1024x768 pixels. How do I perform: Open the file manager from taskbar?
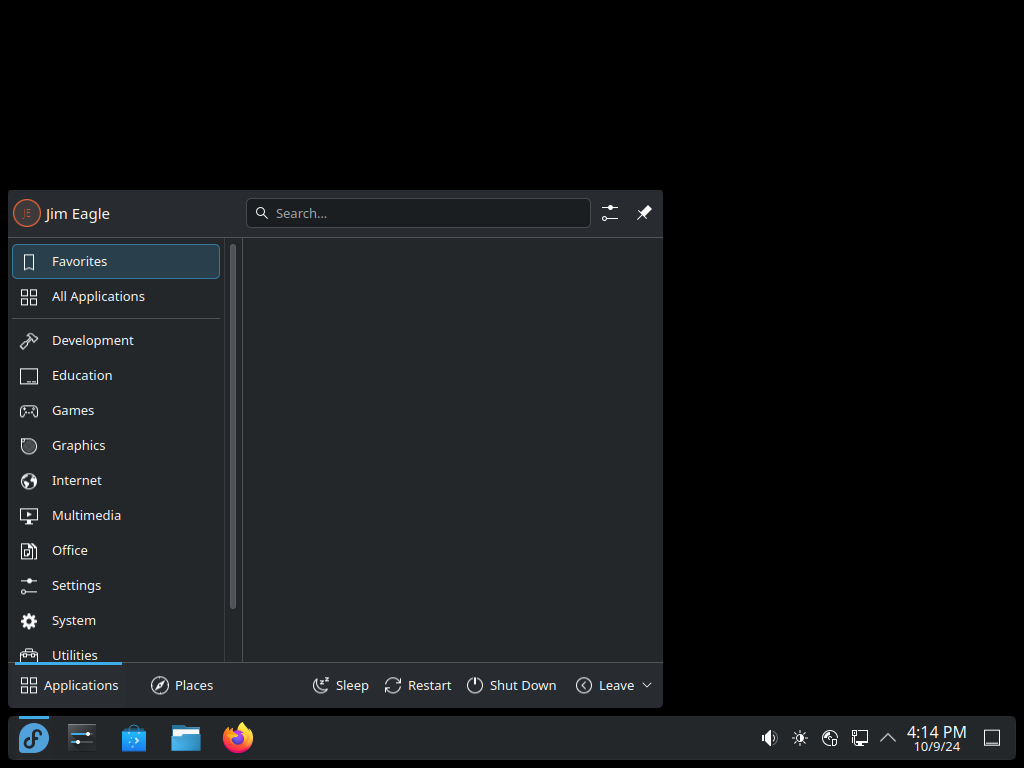click(x=186, y=739)
